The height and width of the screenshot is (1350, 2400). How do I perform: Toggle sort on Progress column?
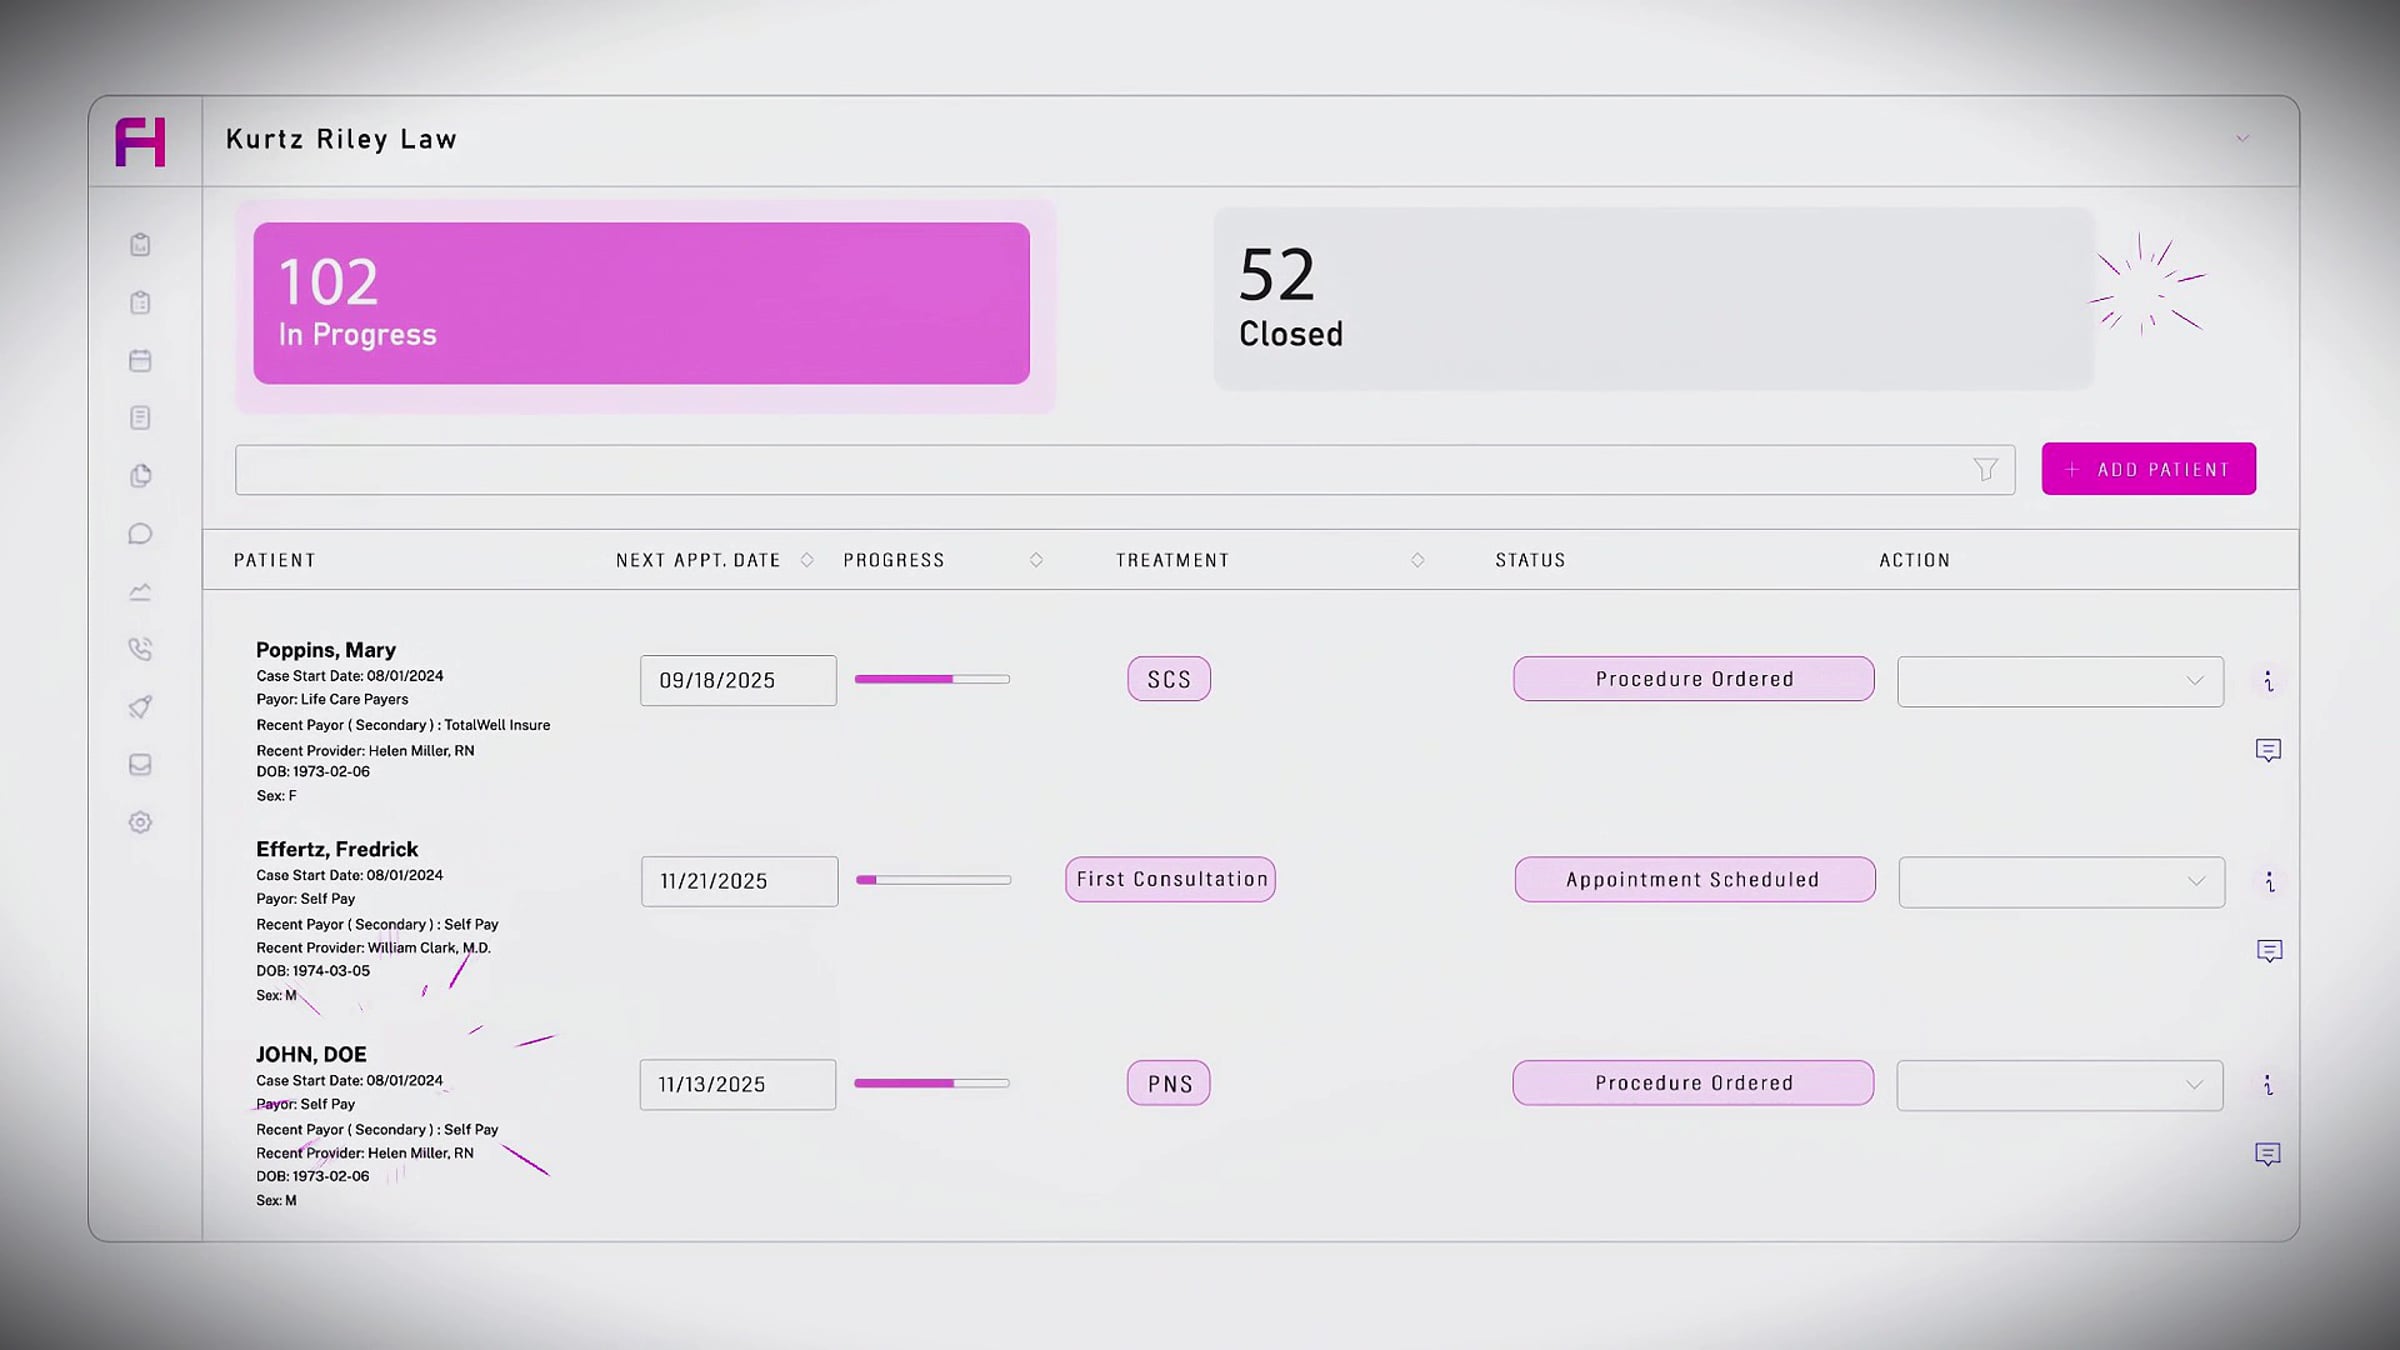[x=1036, y=560]
